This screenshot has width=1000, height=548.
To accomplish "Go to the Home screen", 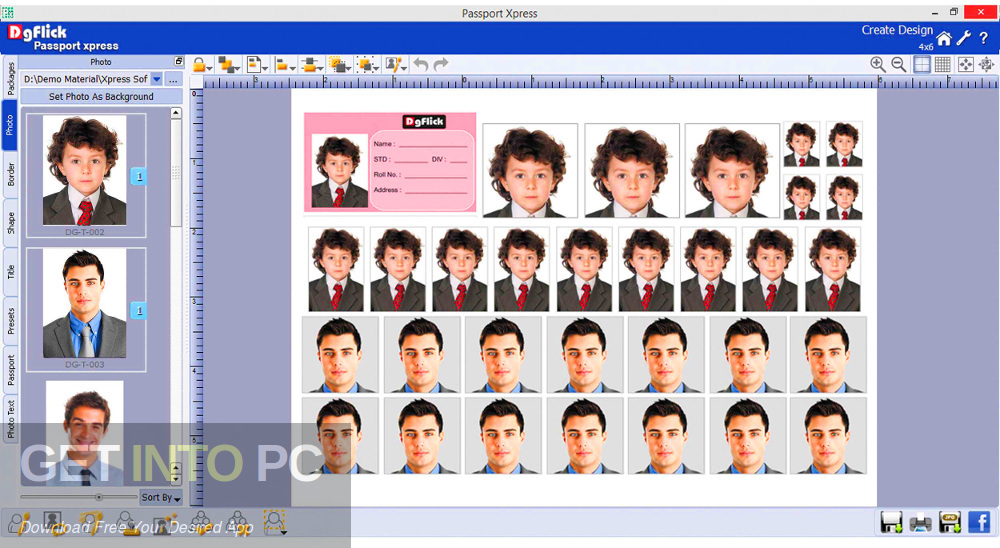I will 944,38.
